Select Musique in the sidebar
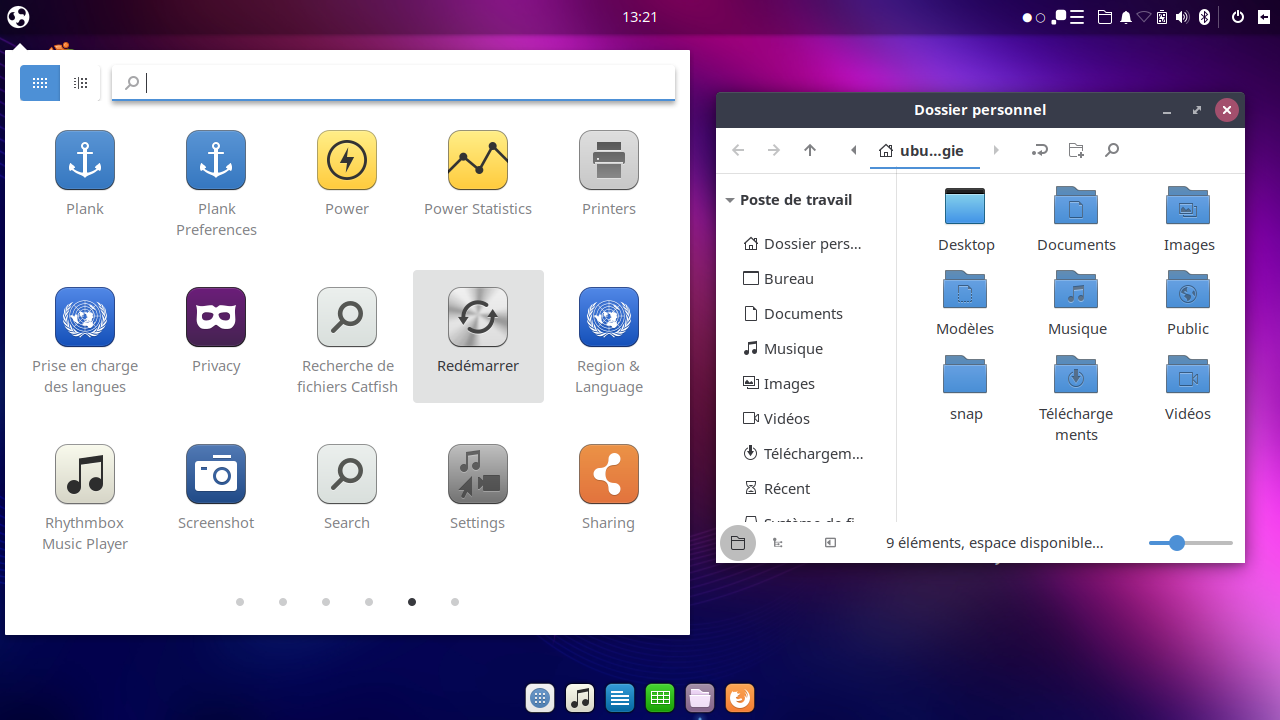 click(792, 349)
